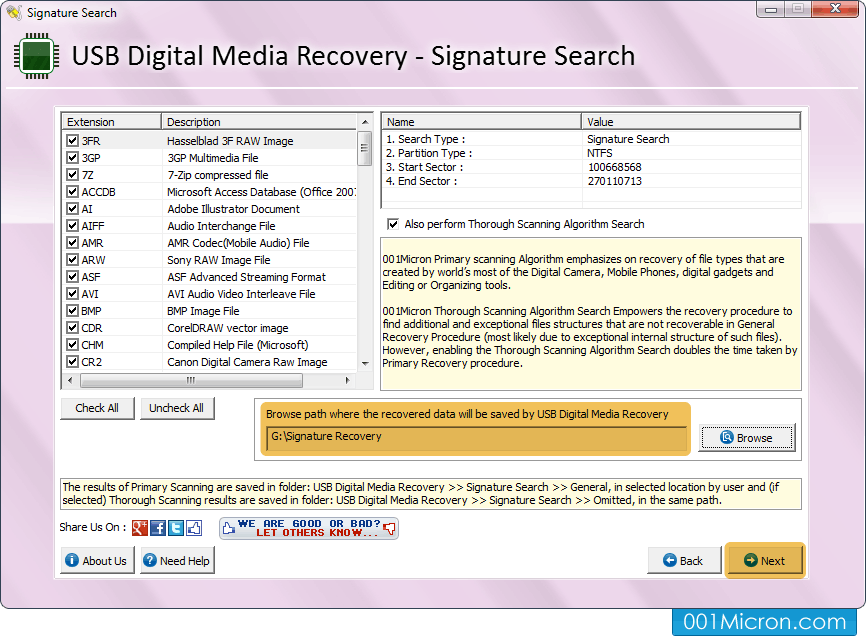Select 'CorelDRAW vector image' description
866x636 pixels.
(x=228, y=328)
